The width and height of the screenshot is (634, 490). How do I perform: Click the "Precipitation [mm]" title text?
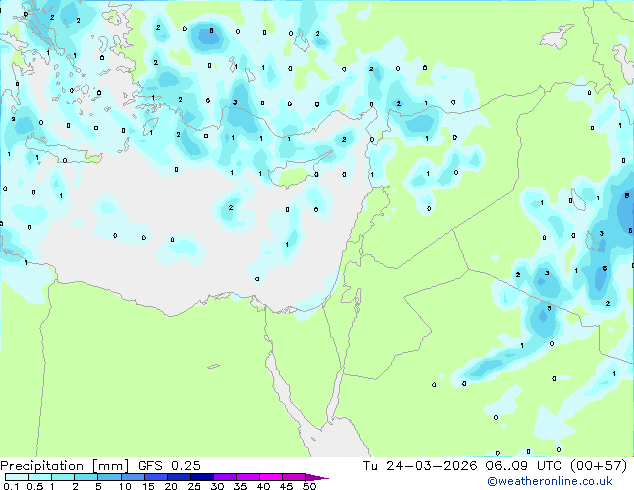click(x=65, y=466)
